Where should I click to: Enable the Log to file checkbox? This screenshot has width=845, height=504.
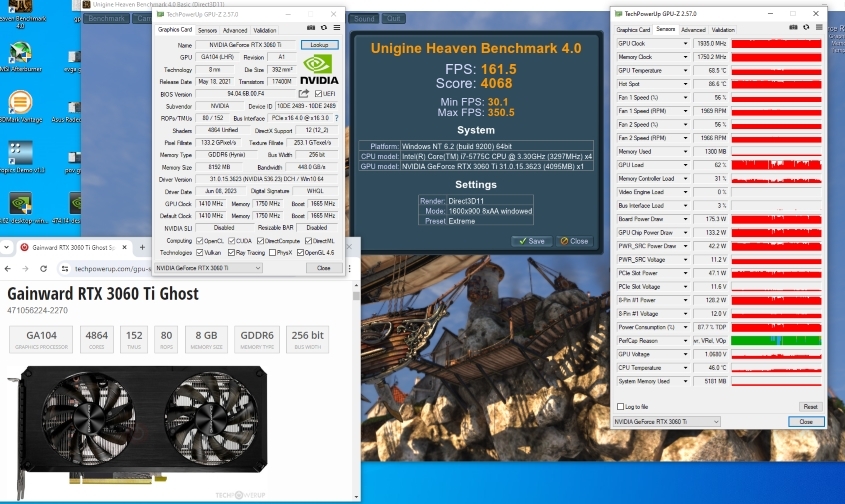[620, 406]
